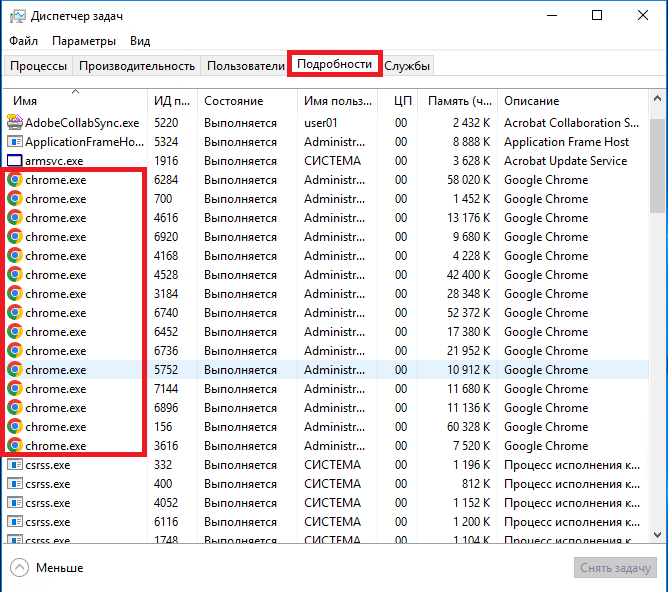Click csrss.exe icon for PID 332
The image size is (668, 592).
14,465
